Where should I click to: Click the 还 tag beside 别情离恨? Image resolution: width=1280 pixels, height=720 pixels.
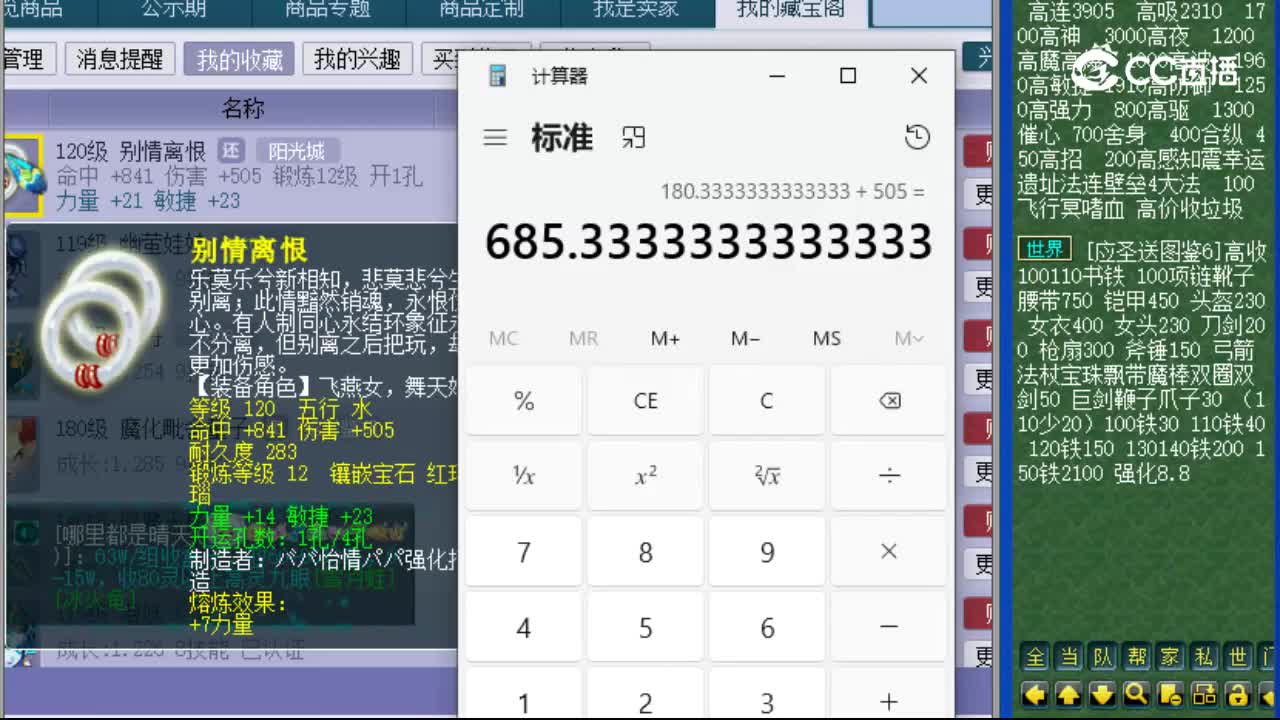pyautogui.click(x=232, y=151)
